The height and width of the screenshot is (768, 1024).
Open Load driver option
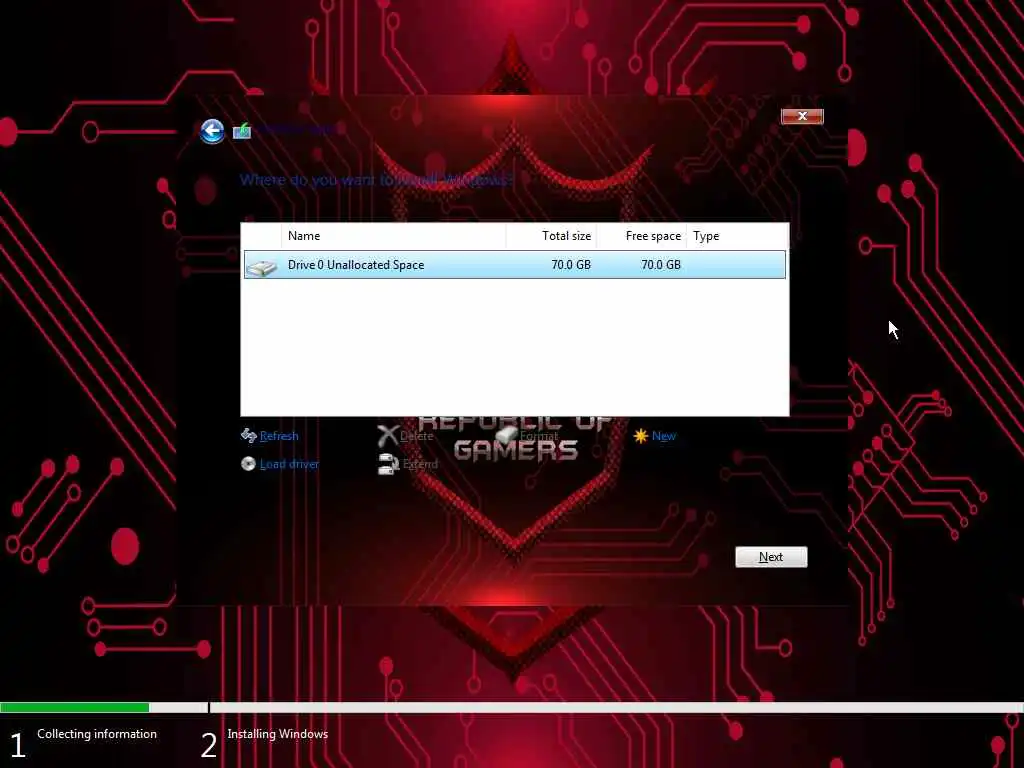pos(289,464)
